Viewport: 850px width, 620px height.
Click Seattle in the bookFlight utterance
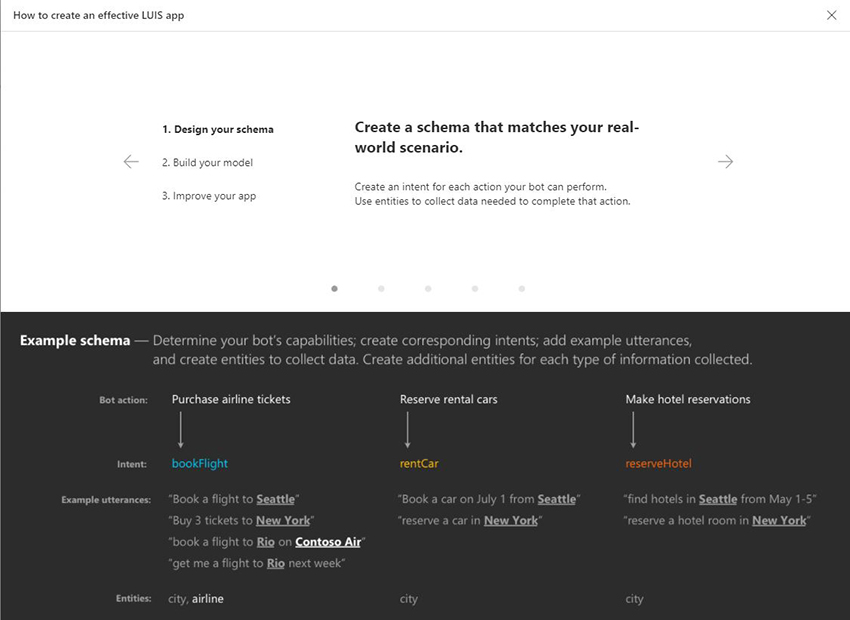point(276,499)
